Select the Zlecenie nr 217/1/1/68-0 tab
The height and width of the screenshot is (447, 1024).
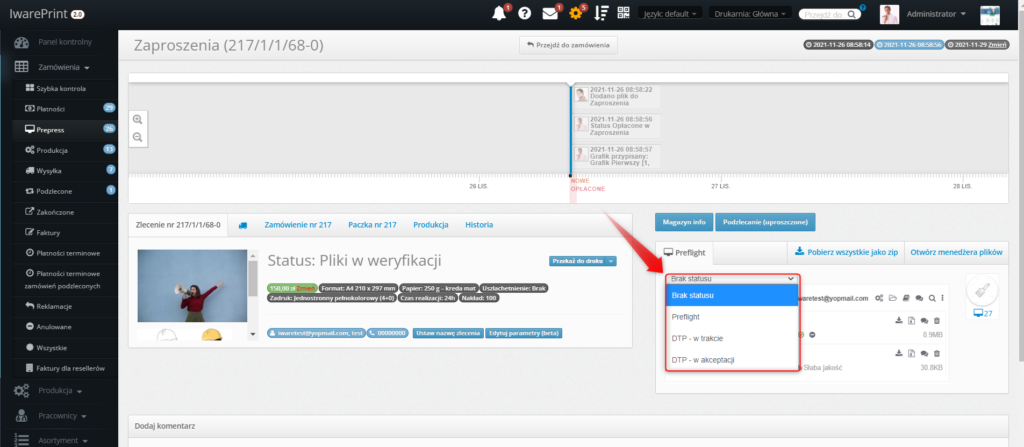(x=178, y=225)
